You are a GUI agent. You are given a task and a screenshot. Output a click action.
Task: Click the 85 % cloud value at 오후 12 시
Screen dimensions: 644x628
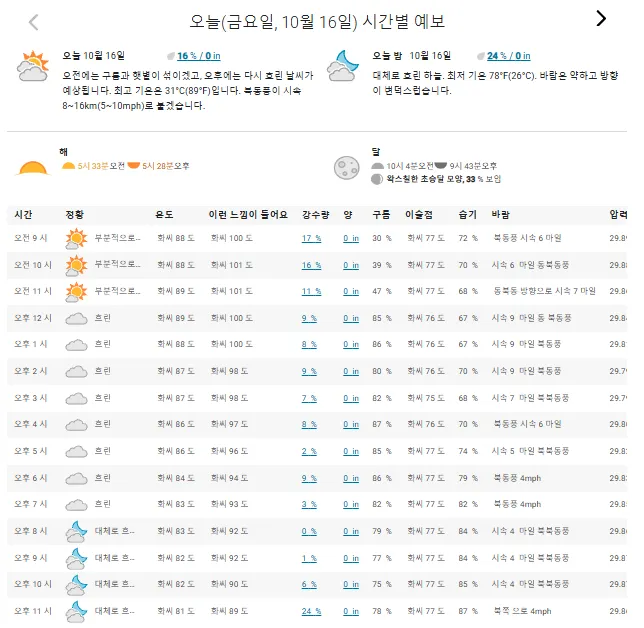[x=382, y=318]
